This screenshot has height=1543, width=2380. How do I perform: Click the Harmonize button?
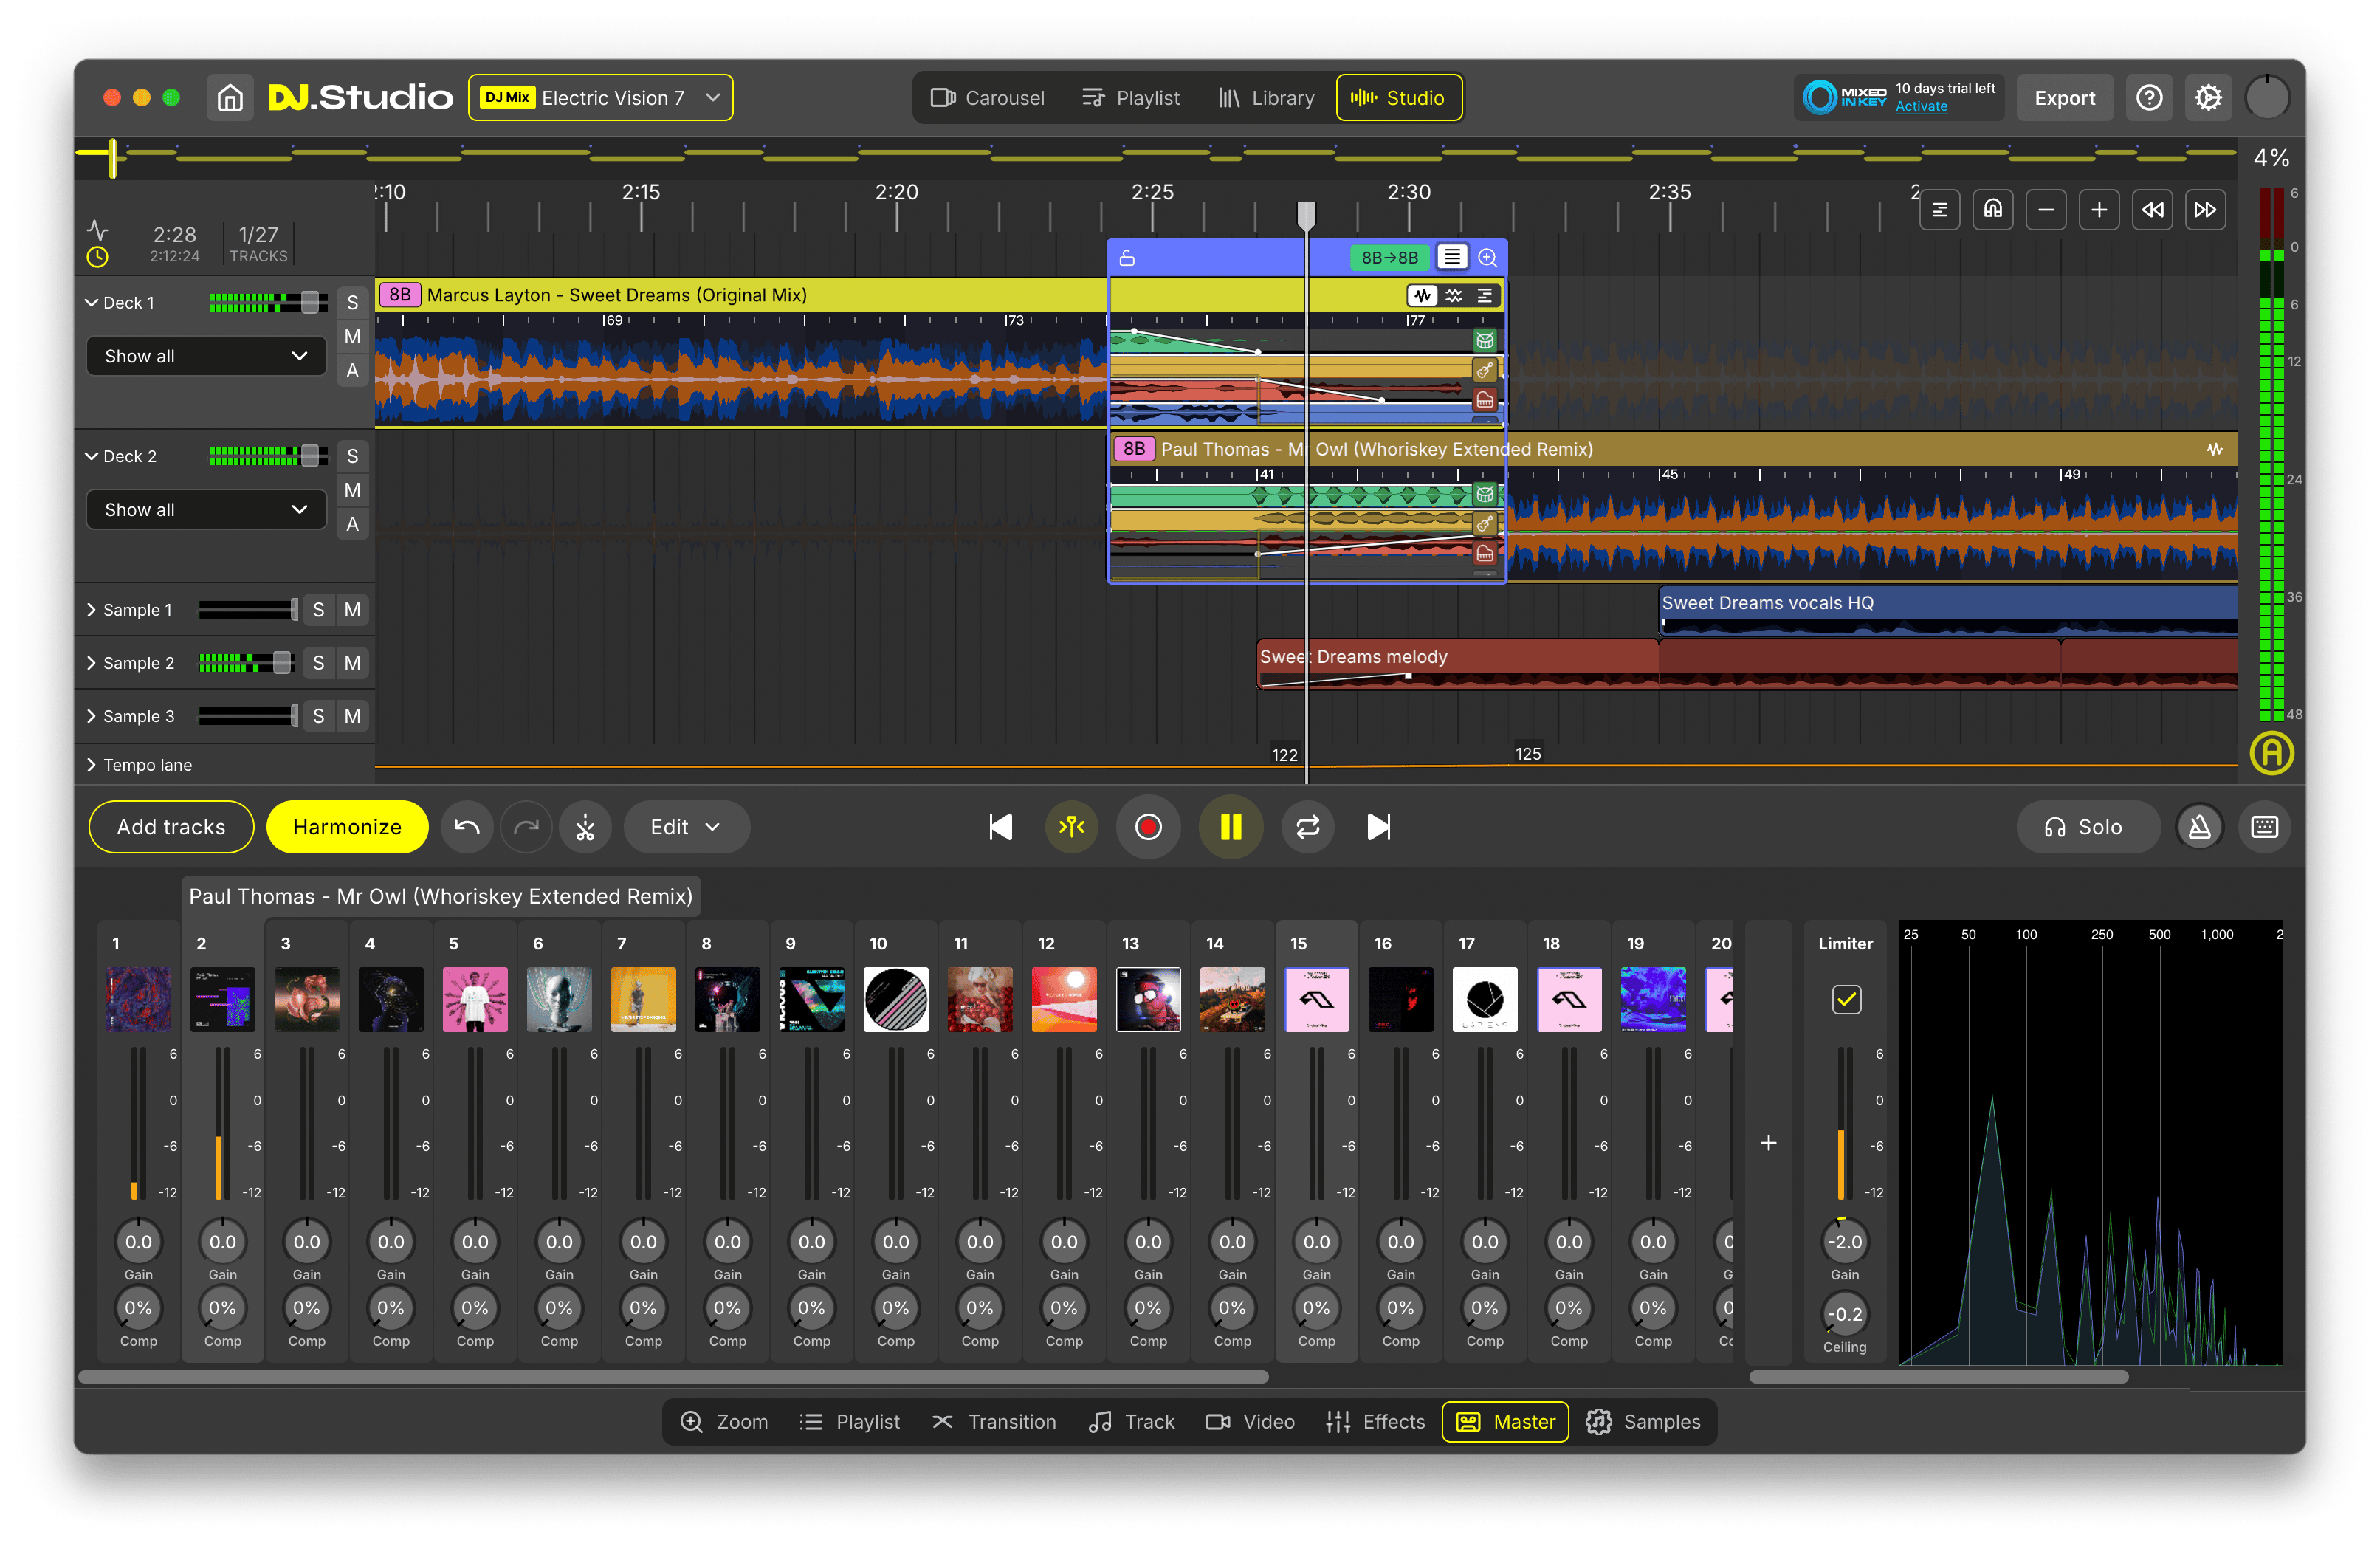pyautogui.click(x=347, y=827)
